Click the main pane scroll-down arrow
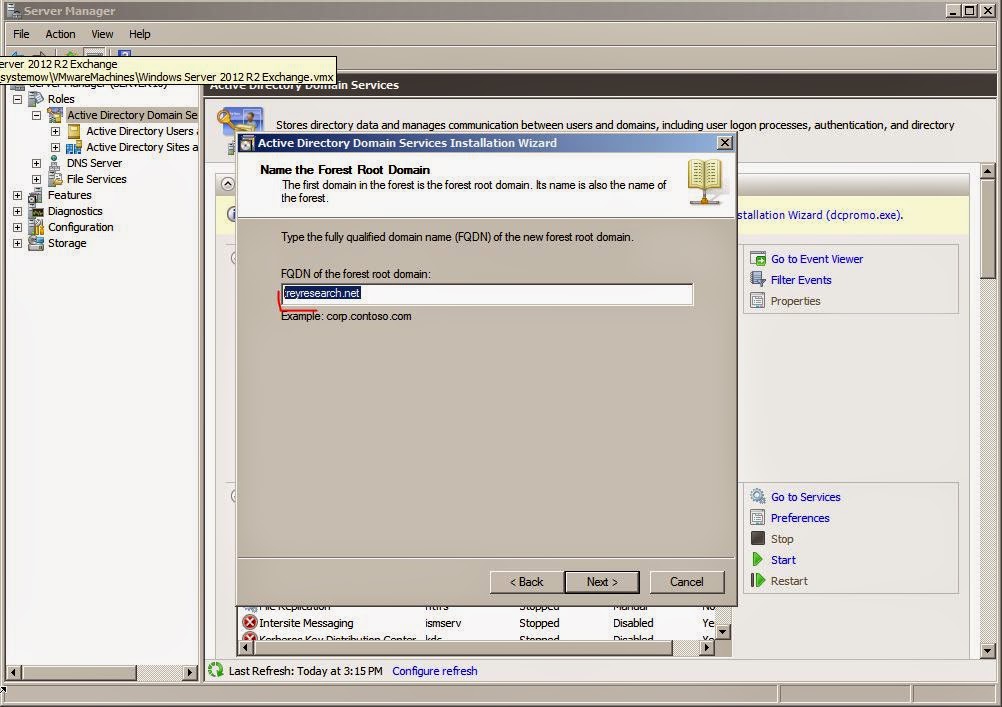This screenshot has width=1002, height=707. (x=987, y=651)
